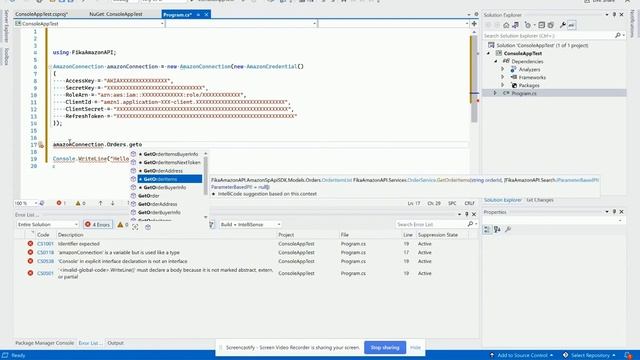
Task: Click Add to Source Control in status bar
Action: coord(522,356)
